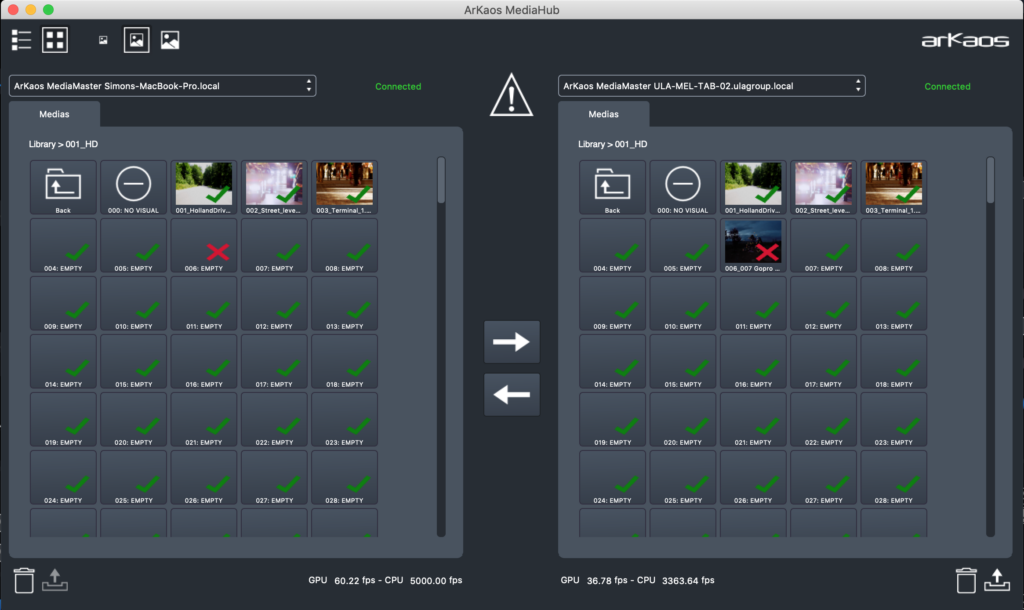Click the ArKaos MediaHub window title
The height and width of the screenshot is (610, 1024).
[511, 10]
